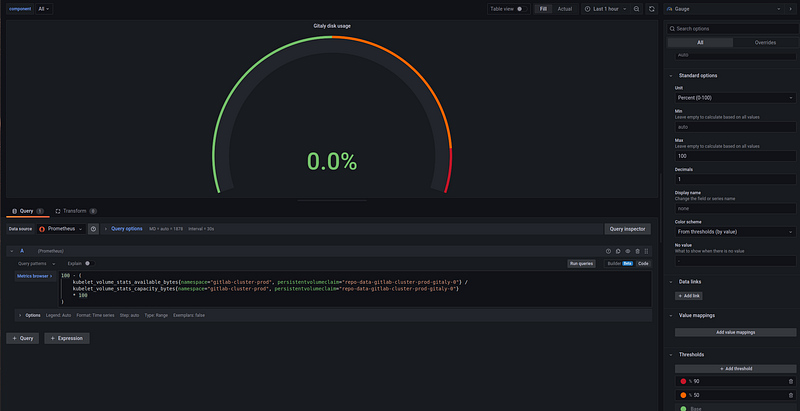Viewport: 800px width, 411px height.
Task: Duplicate query A with the copy icon
Action: (618, 251)
